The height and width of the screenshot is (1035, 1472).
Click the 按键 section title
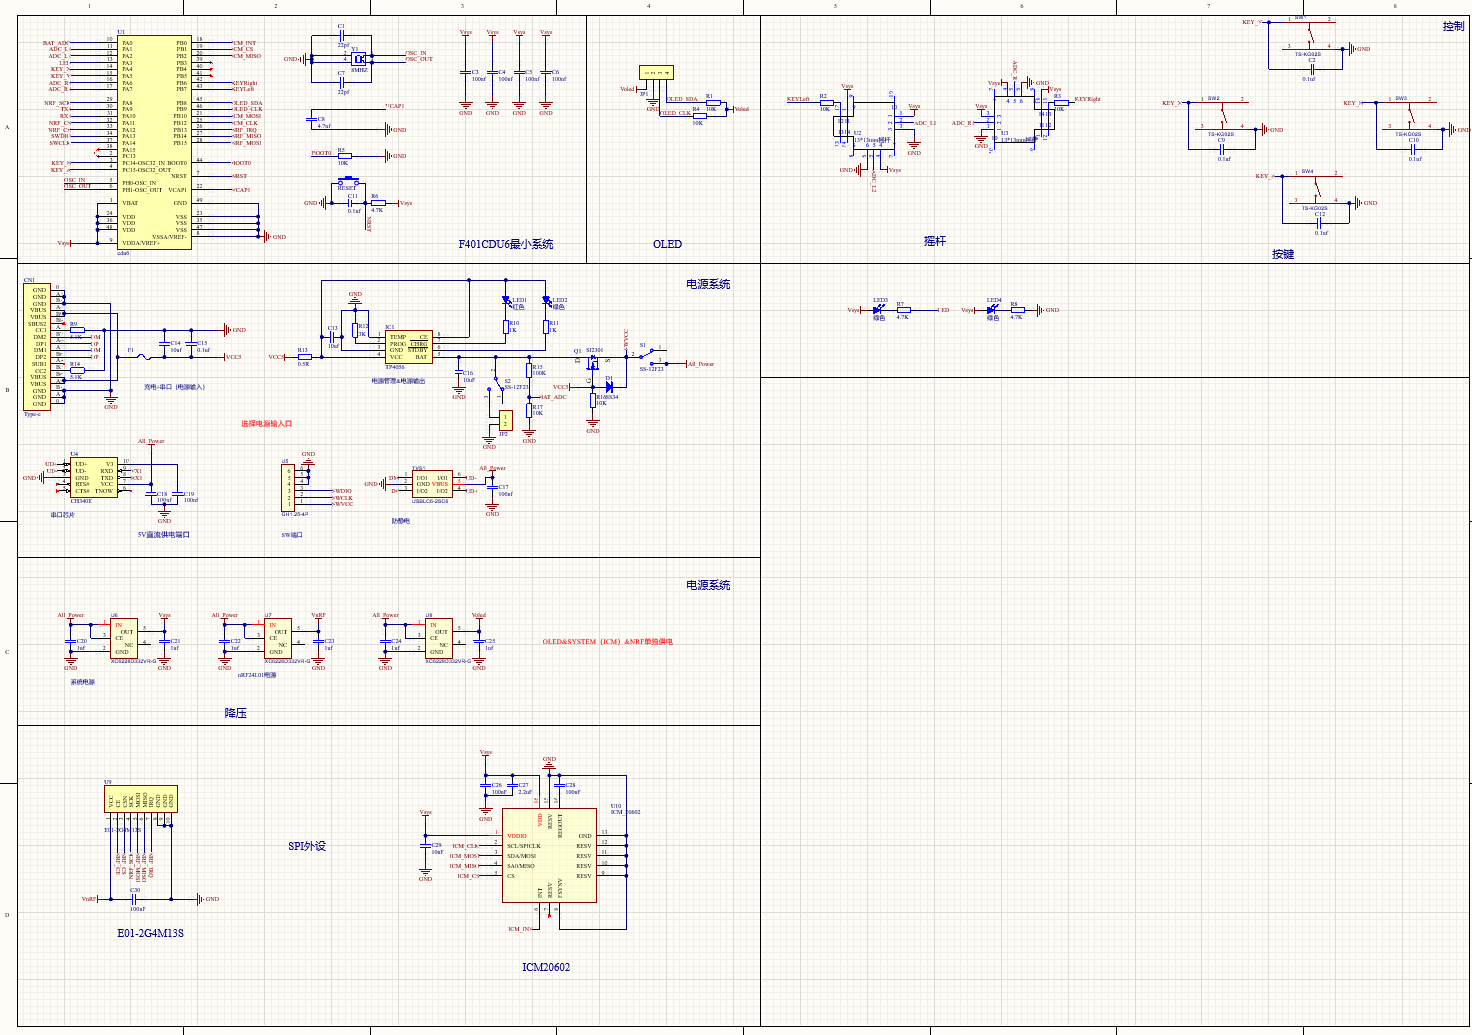click(1283, 254)
